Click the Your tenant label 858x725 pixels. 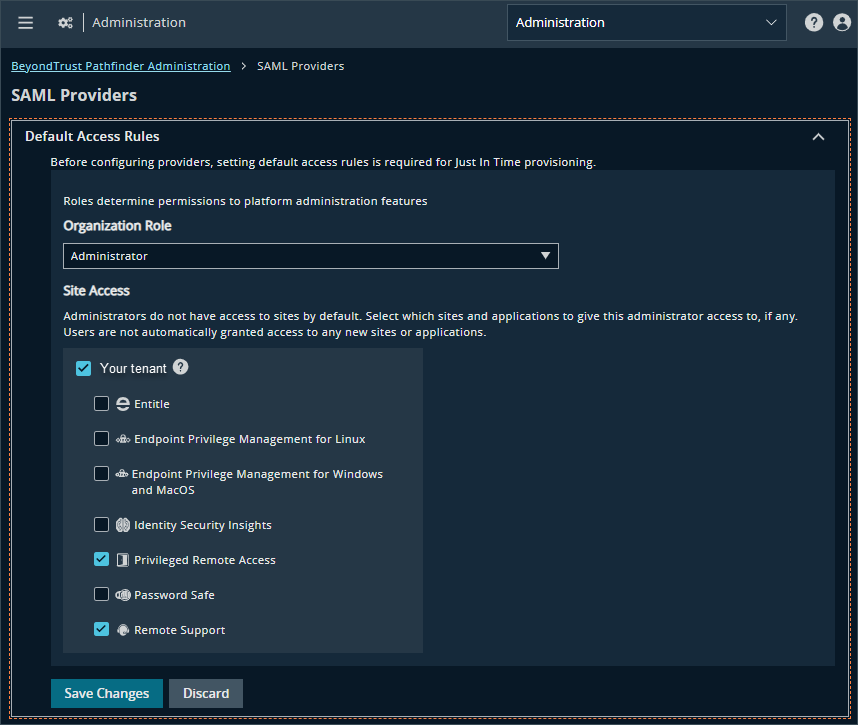tap(133, 368)
